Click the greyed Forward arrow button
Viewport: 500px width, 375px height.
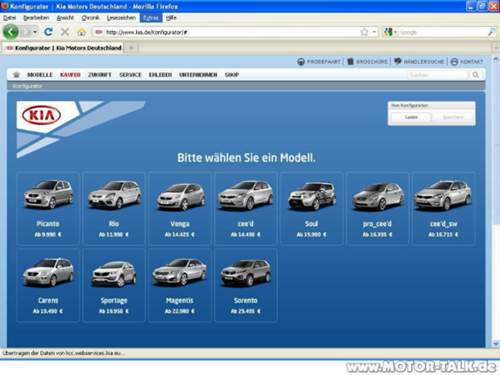[x=27, y=32]
